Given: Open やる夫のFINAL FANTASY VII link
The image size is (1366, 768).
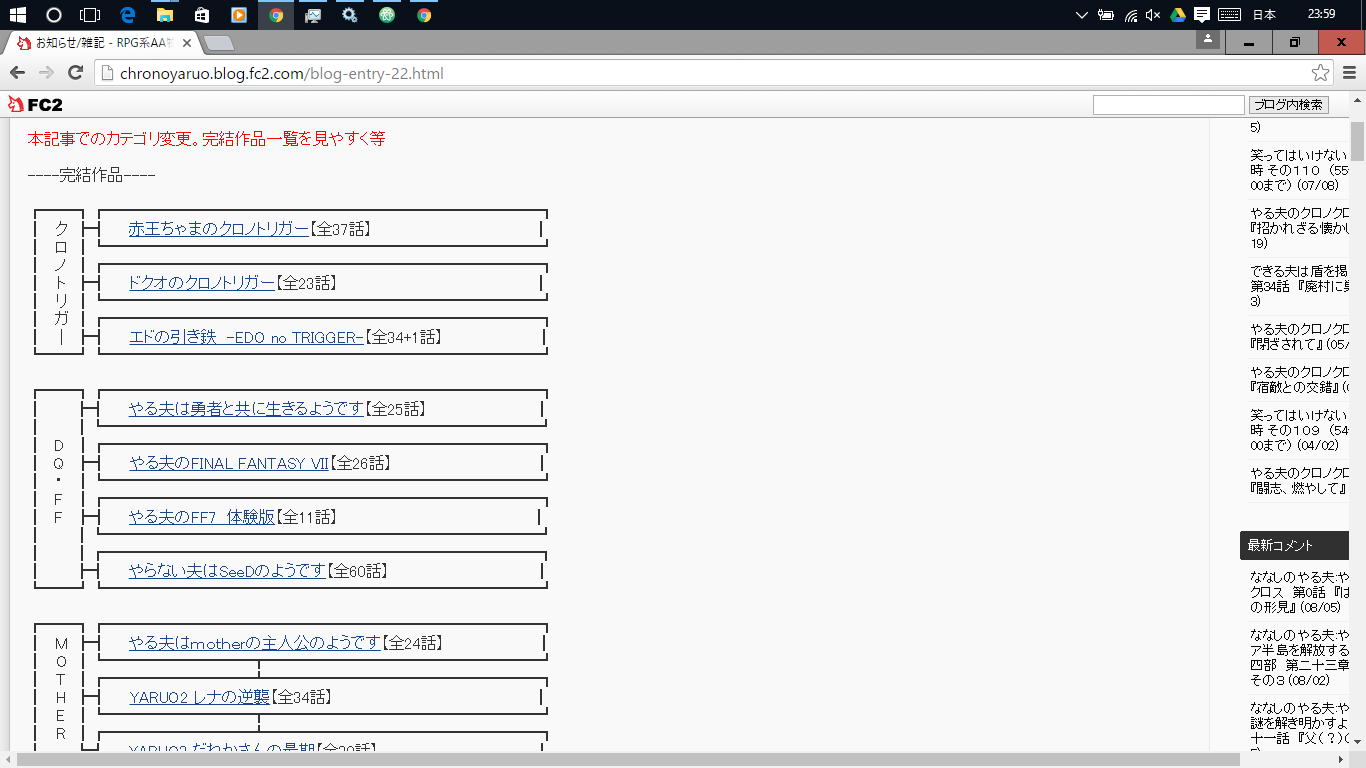Looking at the screenshot, I should [x=229, y=463].
